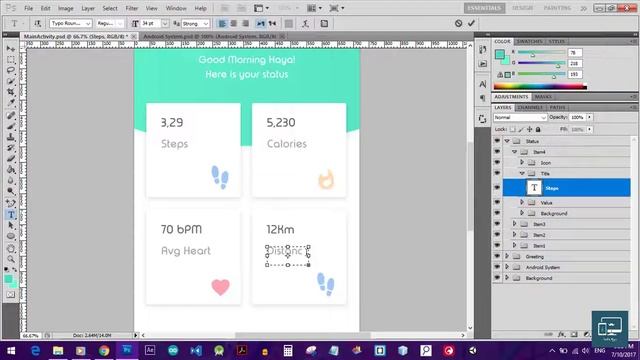Click the Create warped text icon

(305, 24)
